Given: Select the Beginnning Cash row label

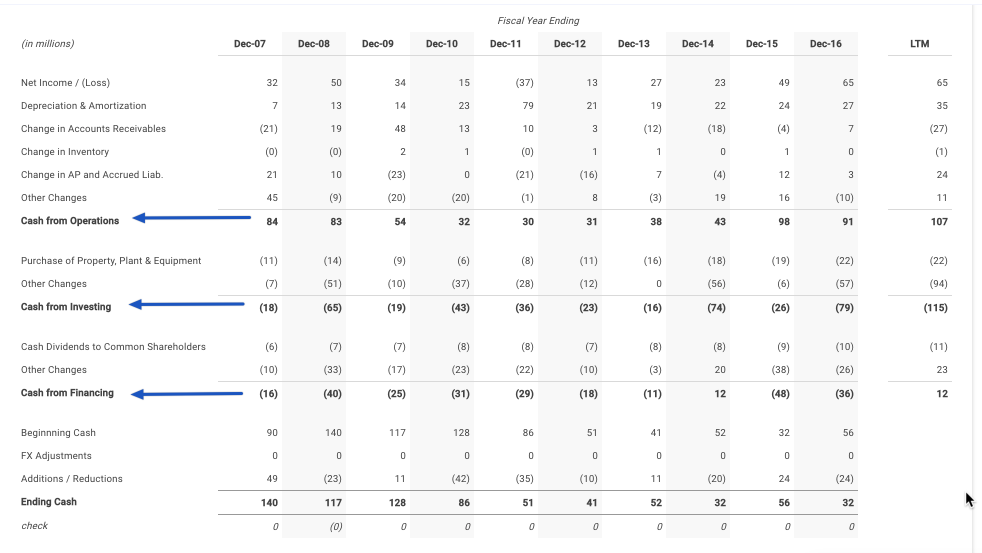Looking at the screenshot, I should [x=58, y=433].
